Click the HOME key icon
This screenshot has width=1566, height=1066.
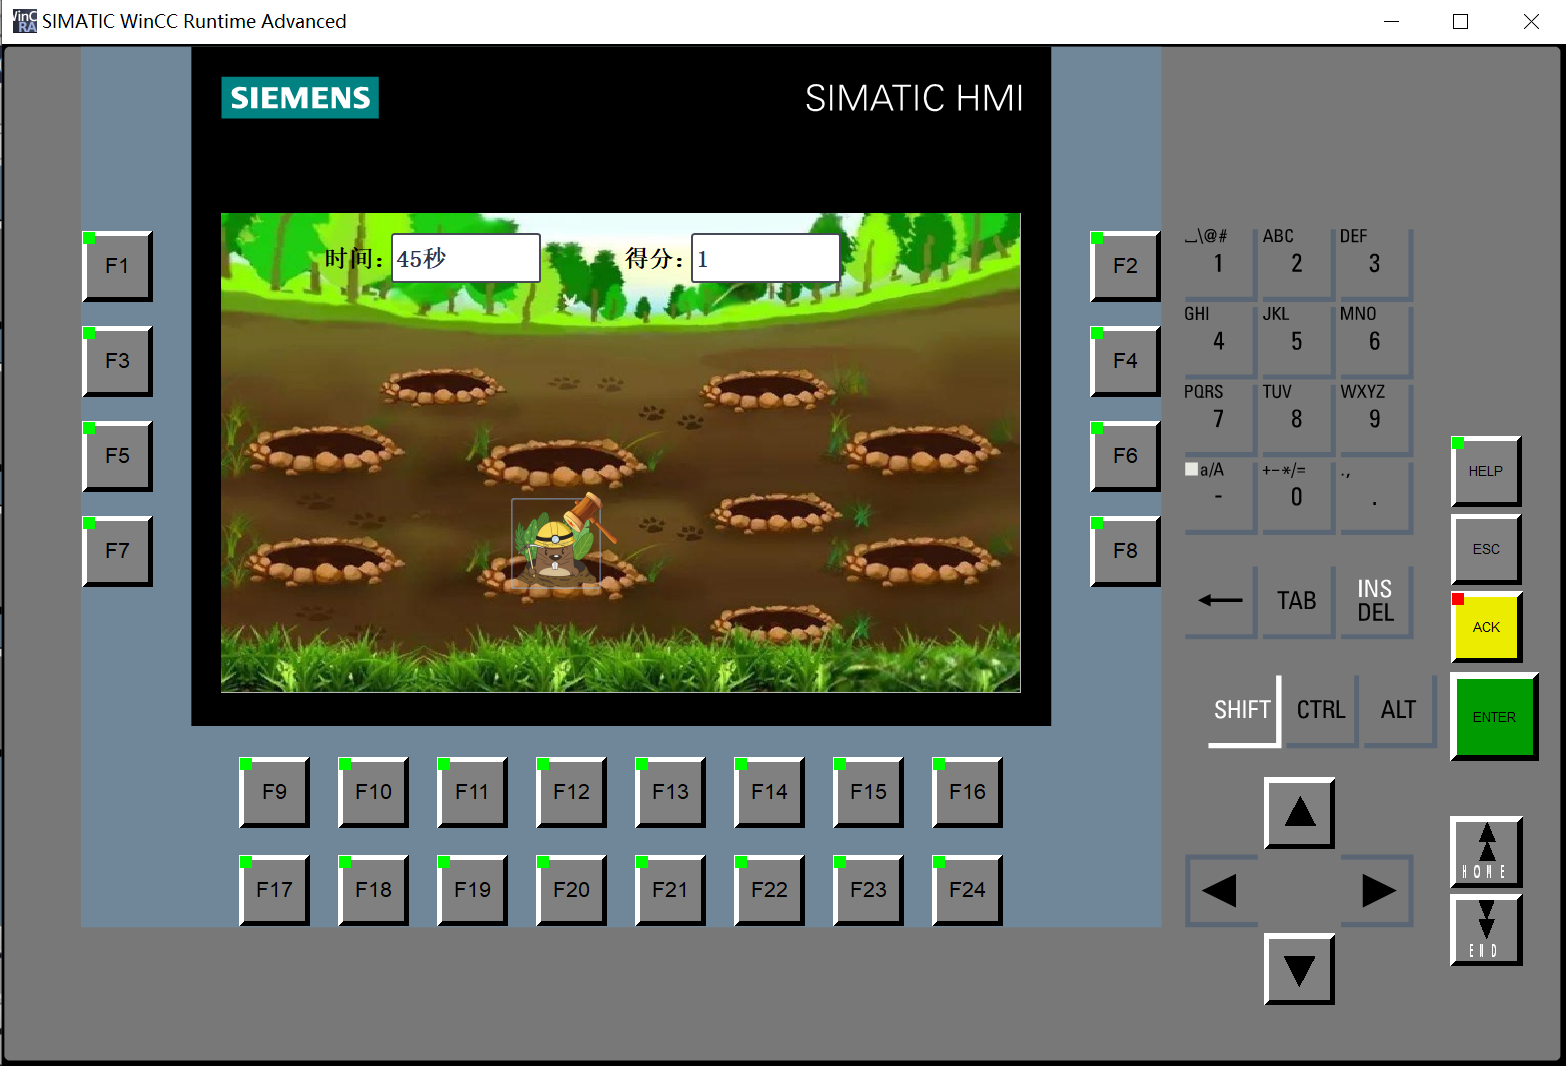coord(1486,852)
